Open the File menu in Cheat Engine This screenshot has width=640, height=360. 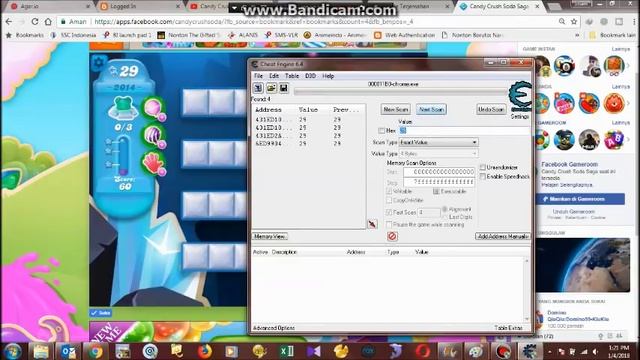click(258, 76)
